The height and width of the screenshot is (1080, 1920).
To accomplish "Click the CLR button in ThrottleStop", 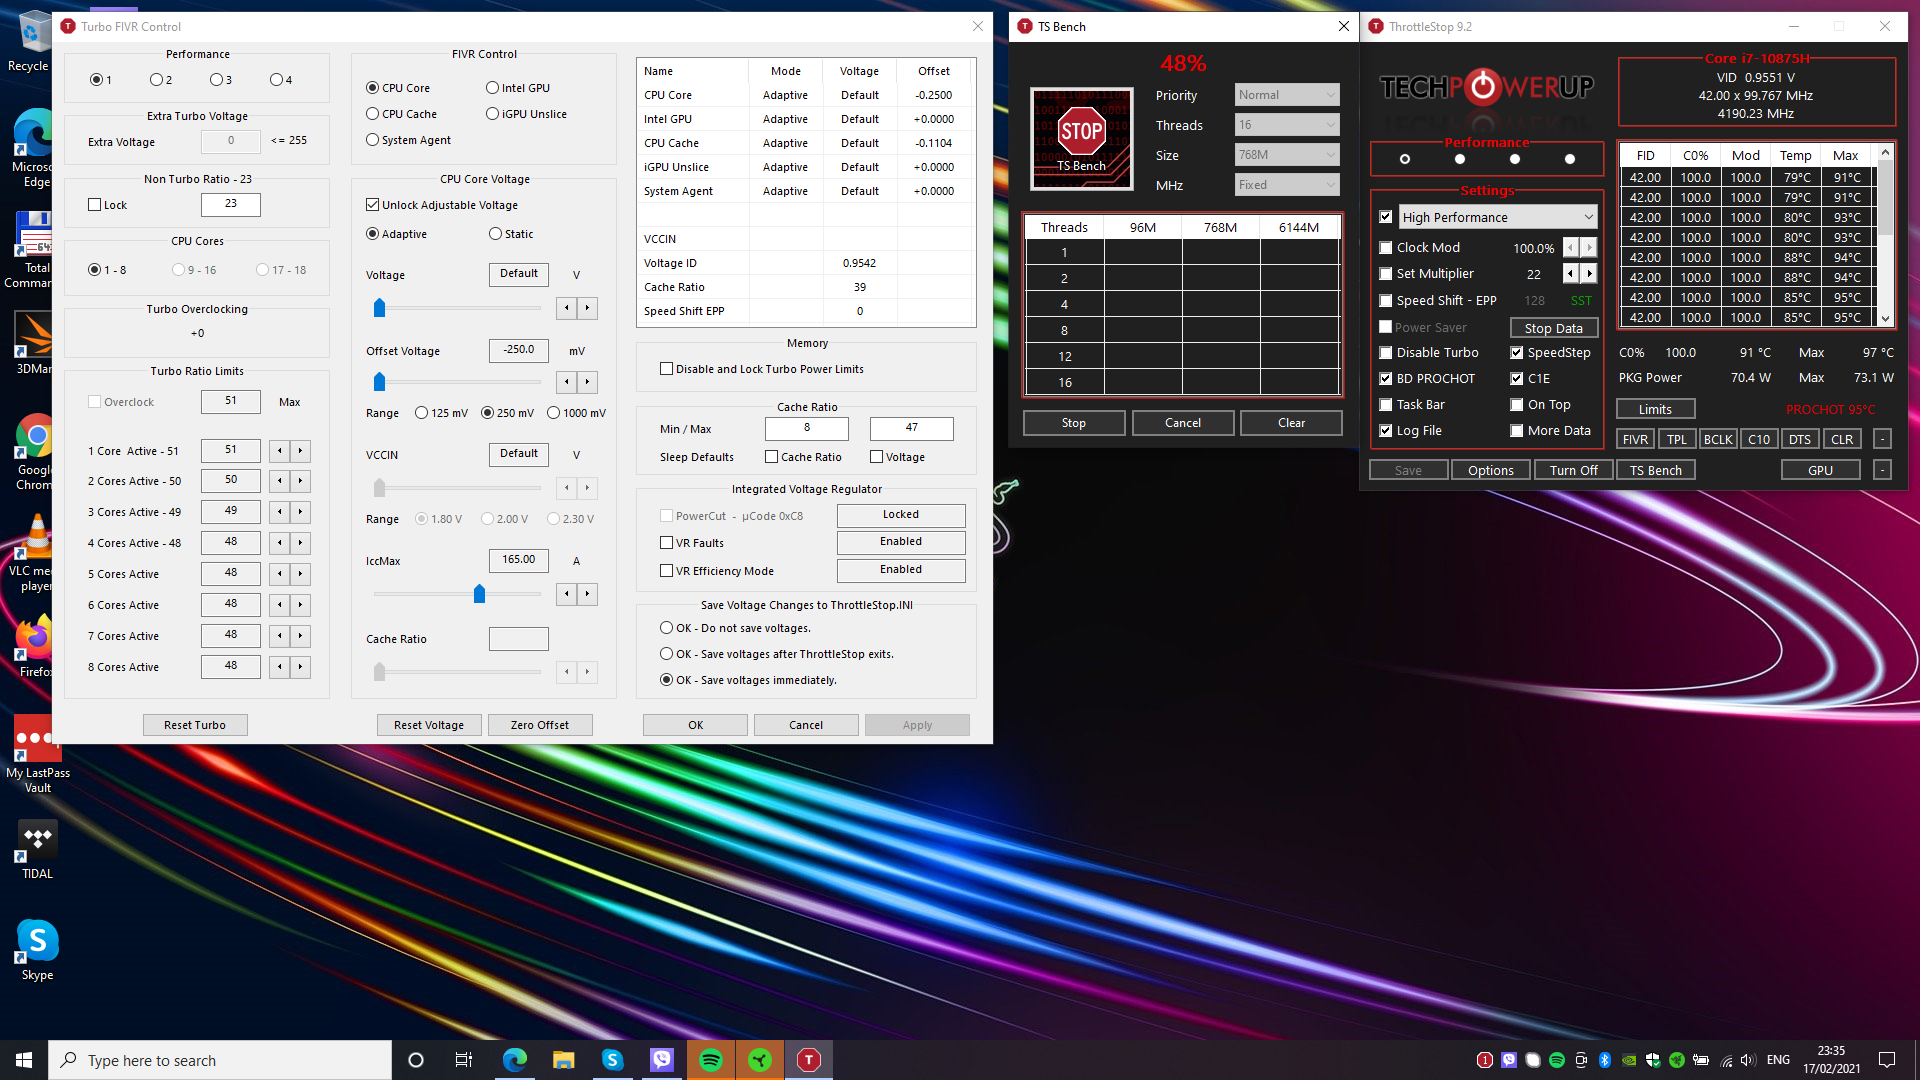I will (x=1841, y=440).
